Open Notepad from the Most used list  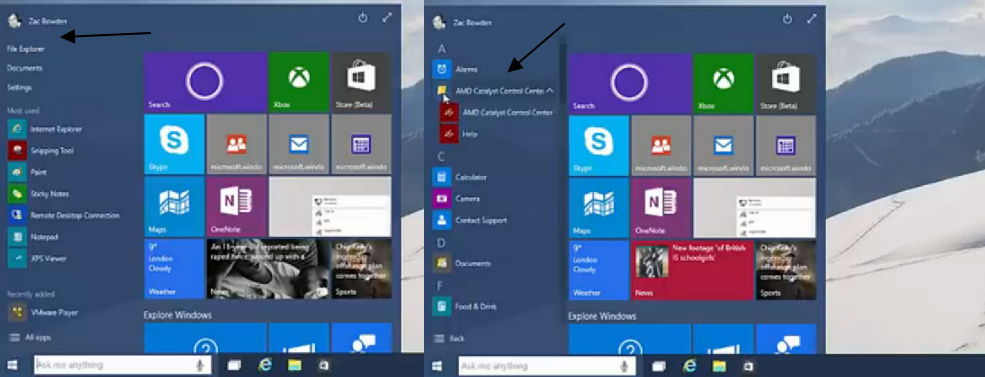[x=33, y=237]
